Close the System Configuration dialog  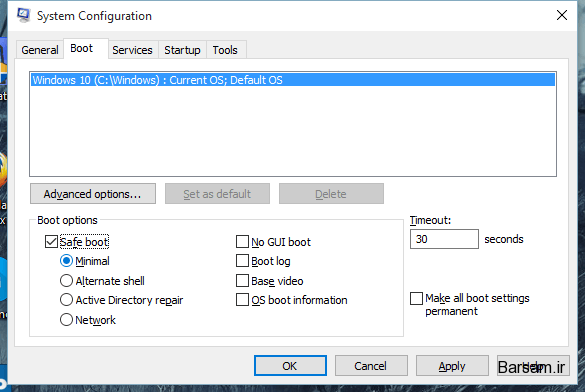pos(561,15)
